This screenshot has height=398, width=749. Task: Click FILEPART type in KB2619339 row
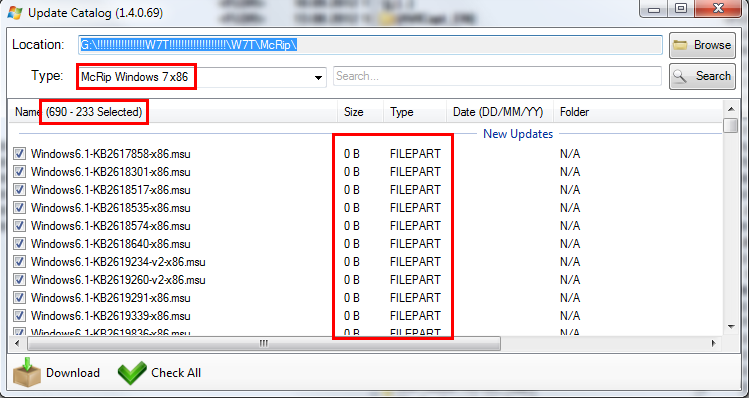pyautogui.click(x=415, y=316)
